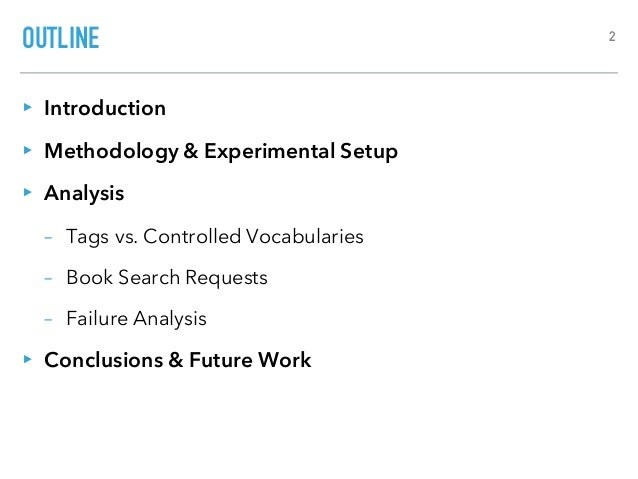Click the words Future Work
Image resolution: width=638 pixels, height=479 pixels.
[250, 360]
